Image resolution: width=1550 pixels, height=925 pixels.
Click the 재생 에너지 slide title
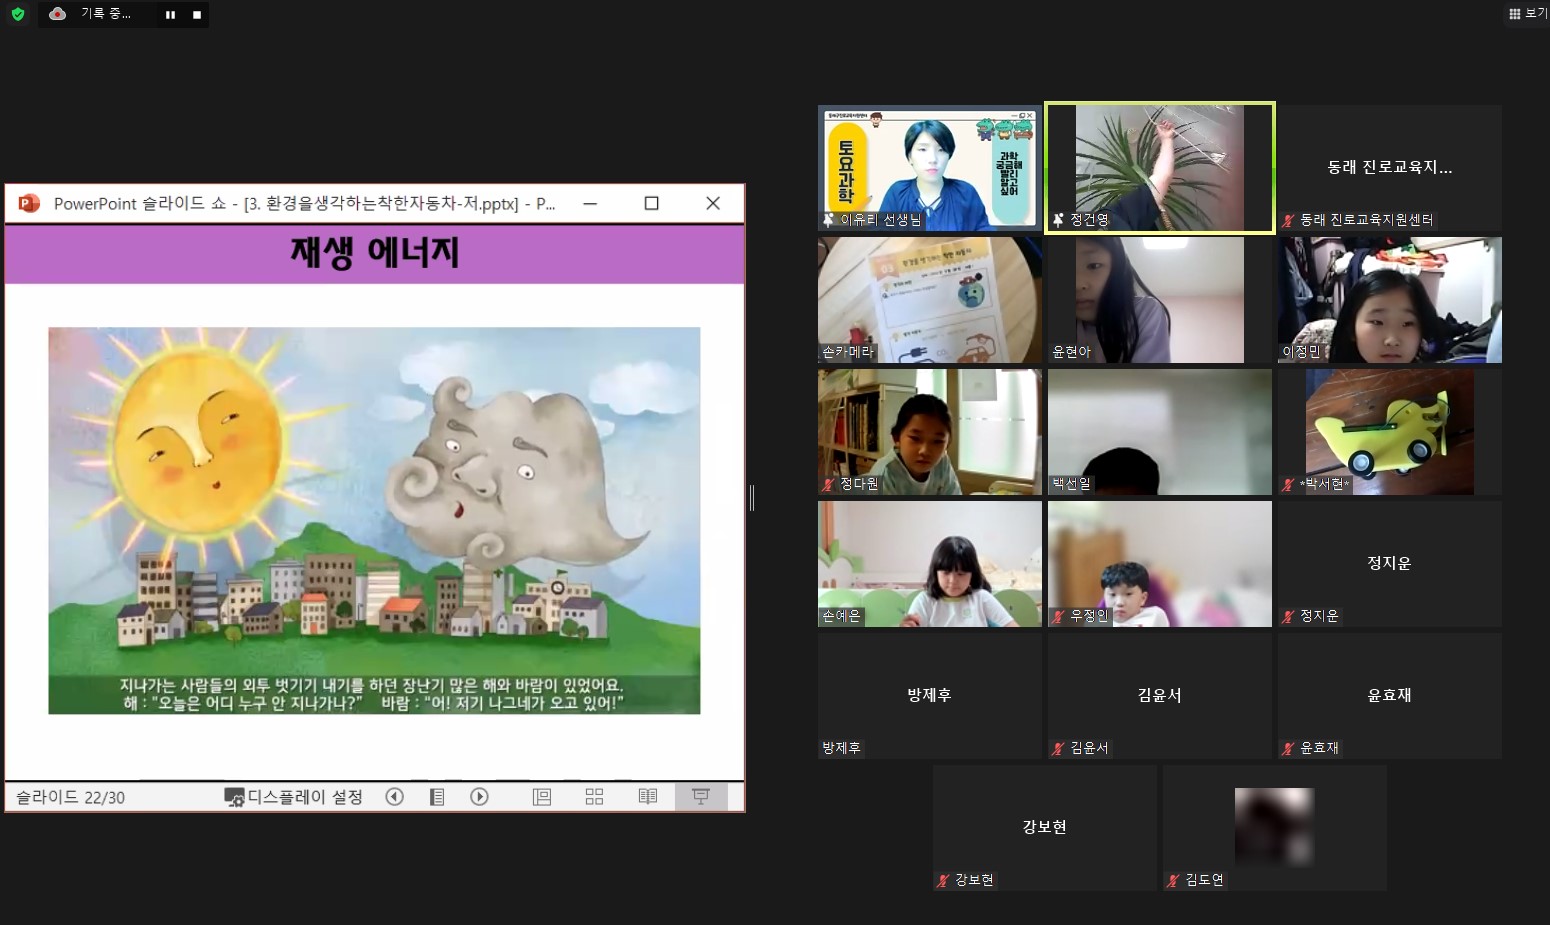(375, 253)
